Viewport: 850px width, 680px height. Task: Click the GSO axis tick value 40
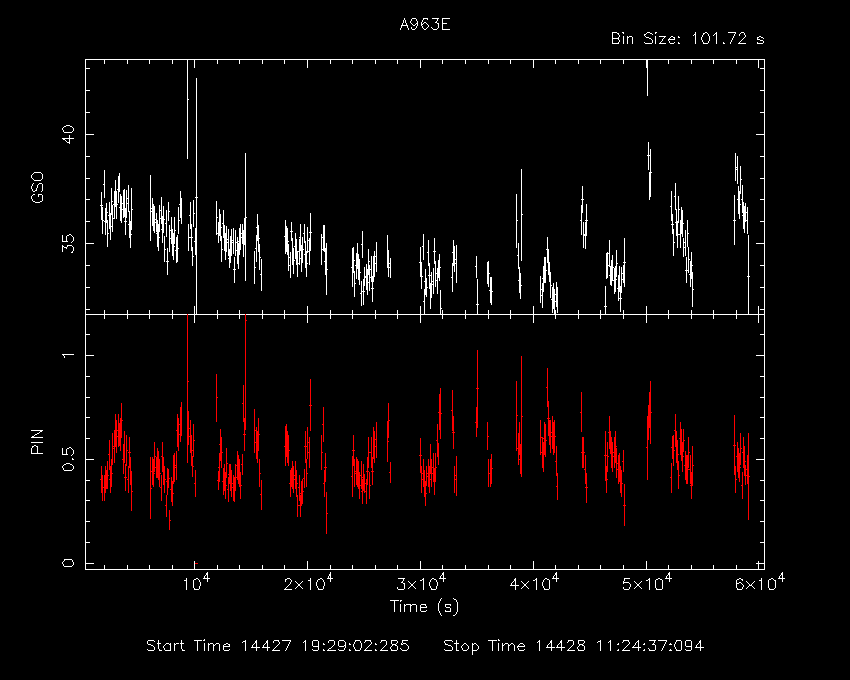pyautogui.click(x=68, y=134)
